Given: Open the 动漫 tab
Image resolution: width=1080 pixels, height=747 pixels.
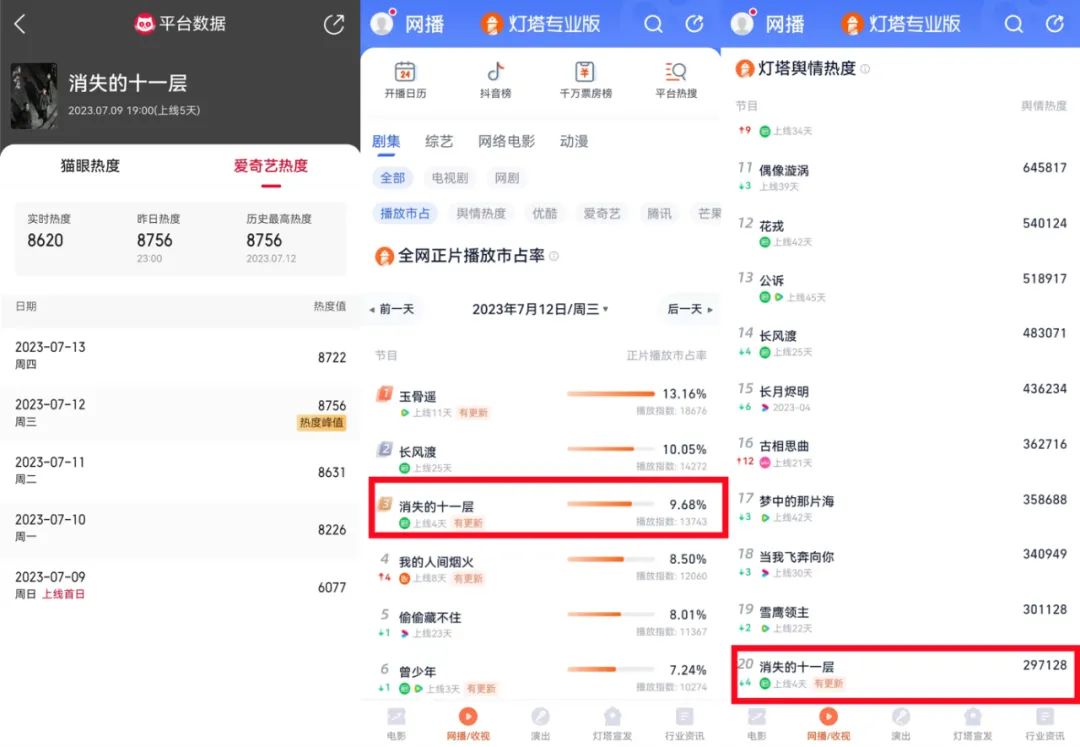Looking at the screenshot, I should tap(574, 142).
